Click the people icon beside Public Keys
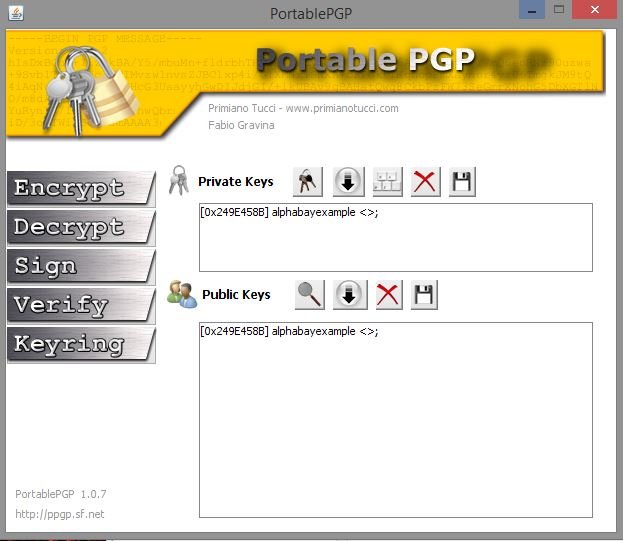Screen dimensions: 623x541 (182, 294)
